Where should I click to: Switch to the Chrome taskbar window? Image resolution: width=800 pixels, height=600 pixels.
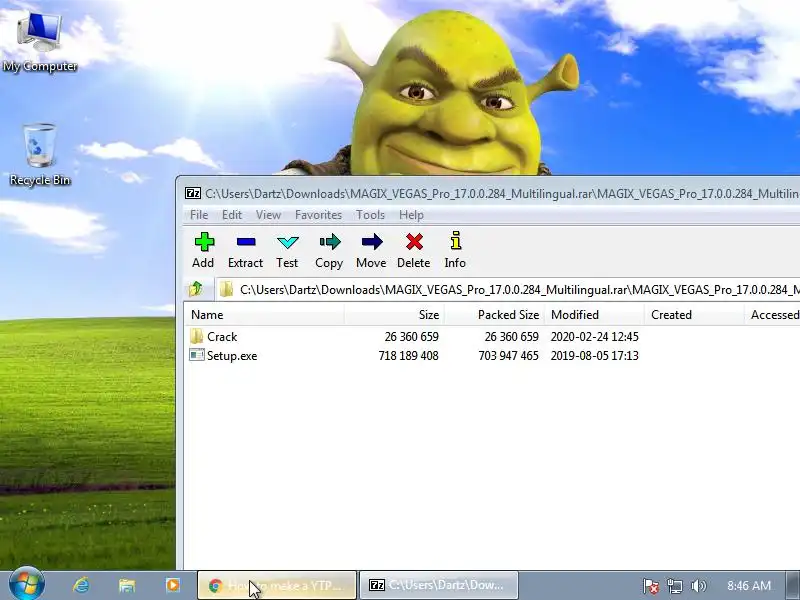[277, 585]
